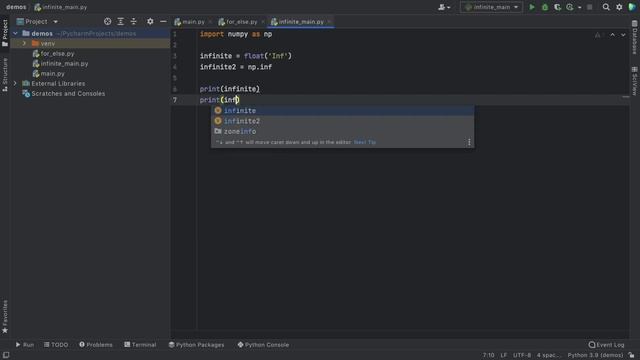Viewport: 640px width, 360px height.
Task: Select opened file locate icon in Project panel
Action: pos(107,22)
